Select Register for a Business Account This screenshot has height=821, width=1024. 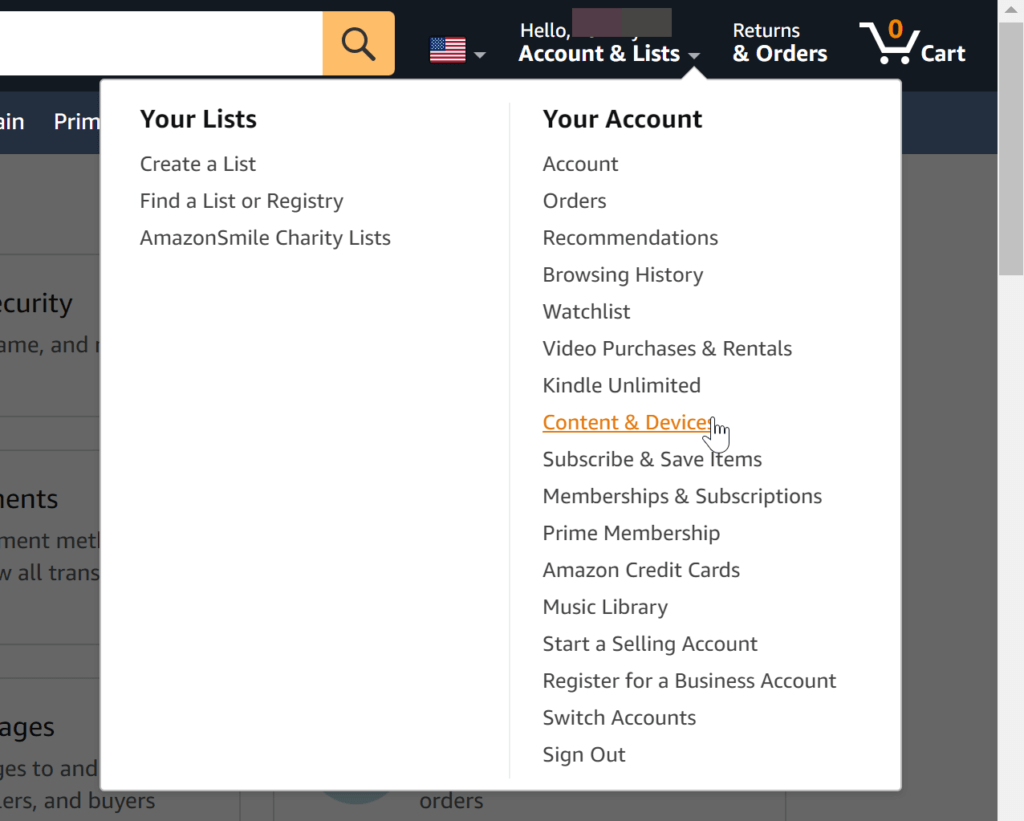[690, 681]
